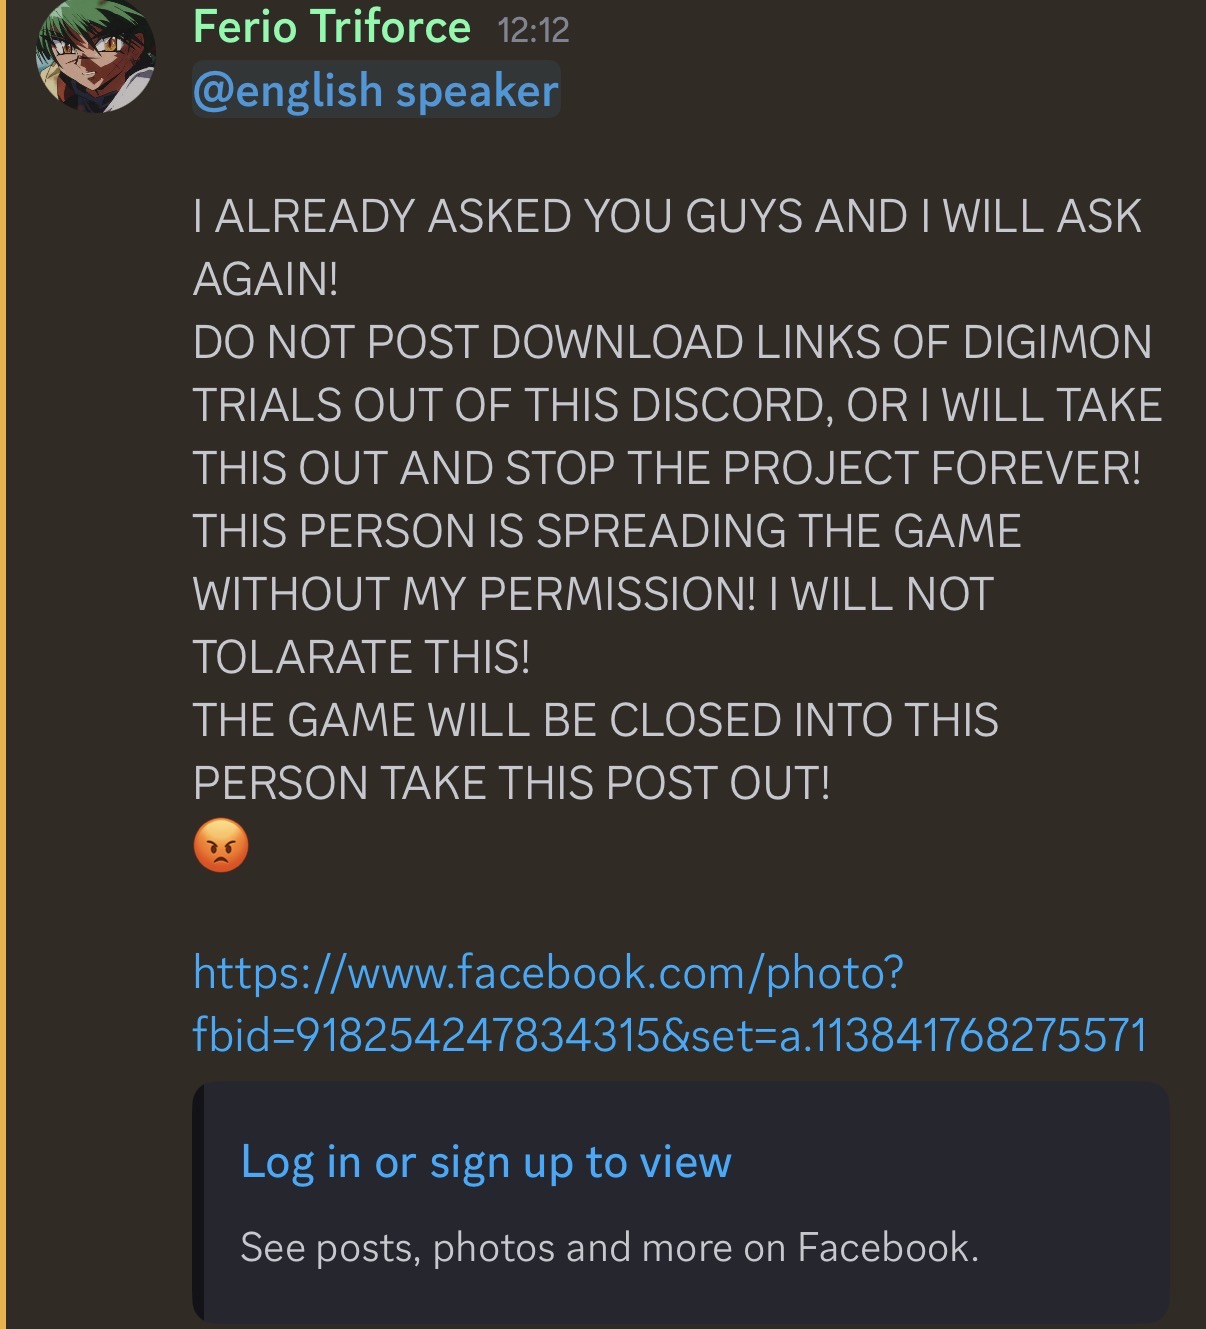The height and width of the screenshot is (1329, 1206).
Task: Click the "WITHOUT MY PERMISSION!" text line
Action: point(593,594)
